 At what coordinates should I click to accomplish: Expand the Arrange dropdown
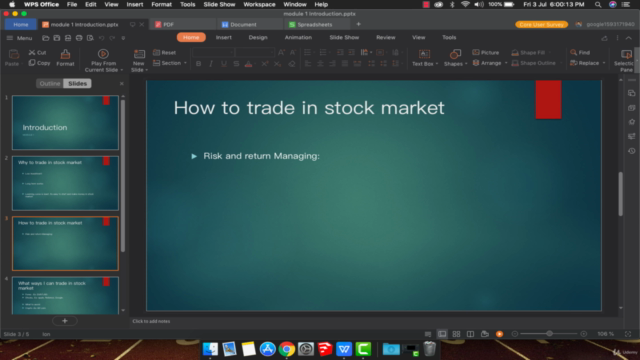point(506,63)
